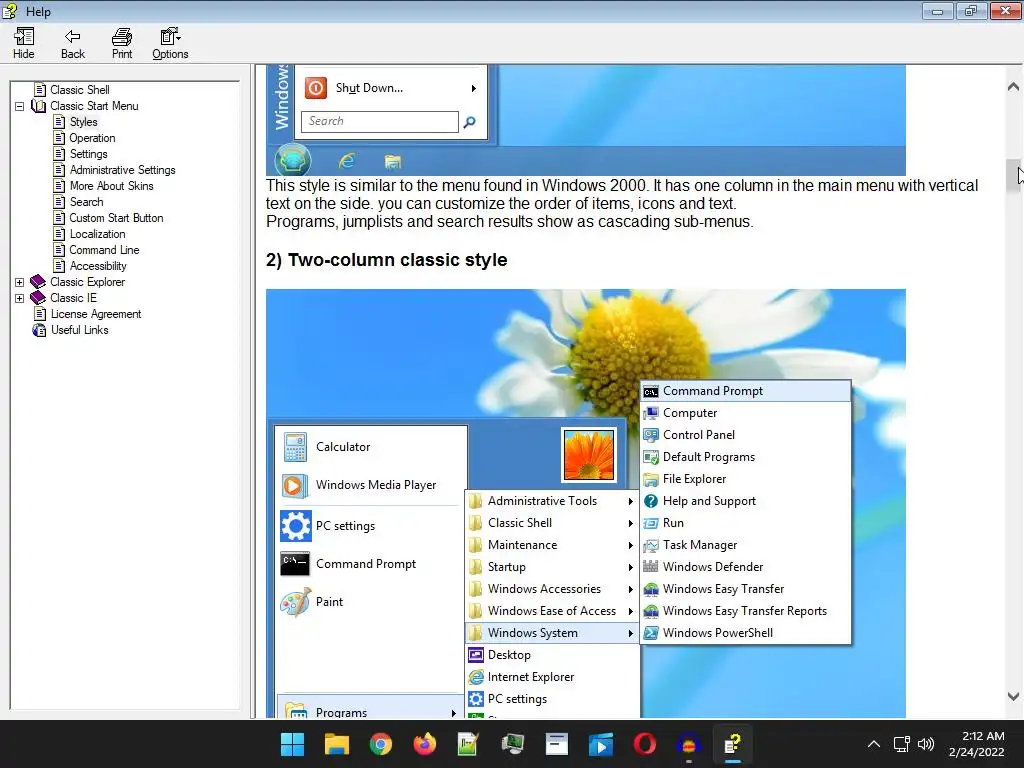Expand the Classic Explorer node
Image resolution: width=1024 pixels, height=768 pixels.
pyautogui.click(x=20, y=282)
